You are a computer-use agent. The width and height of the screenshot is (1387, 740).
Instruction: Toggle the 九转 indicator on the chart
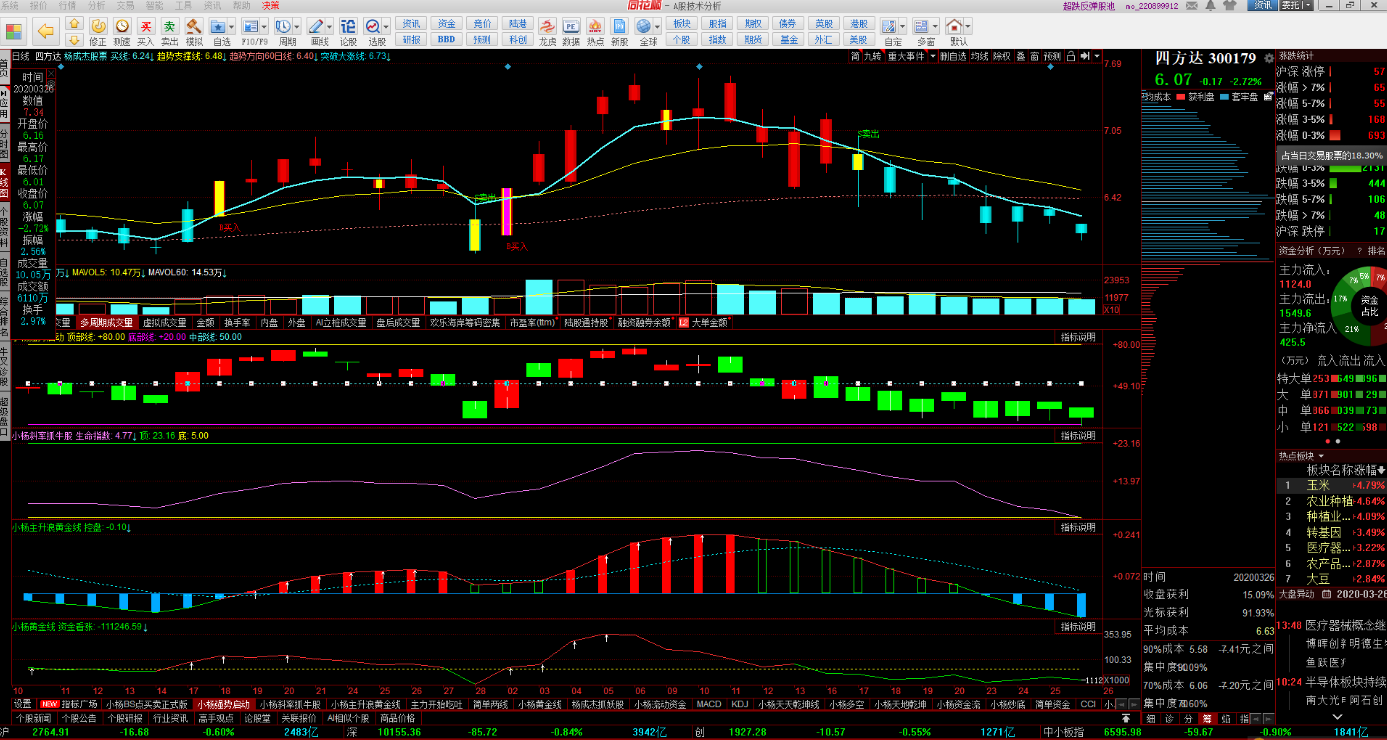(x=873, y=57)
